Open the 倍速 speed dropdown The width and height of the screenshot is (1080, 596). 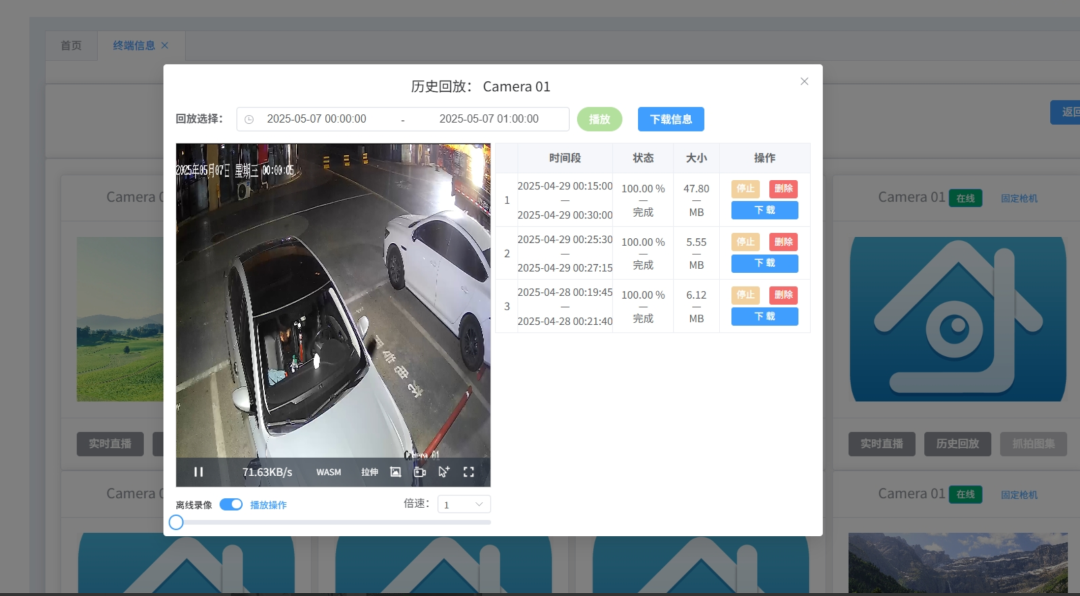(465, 505)
